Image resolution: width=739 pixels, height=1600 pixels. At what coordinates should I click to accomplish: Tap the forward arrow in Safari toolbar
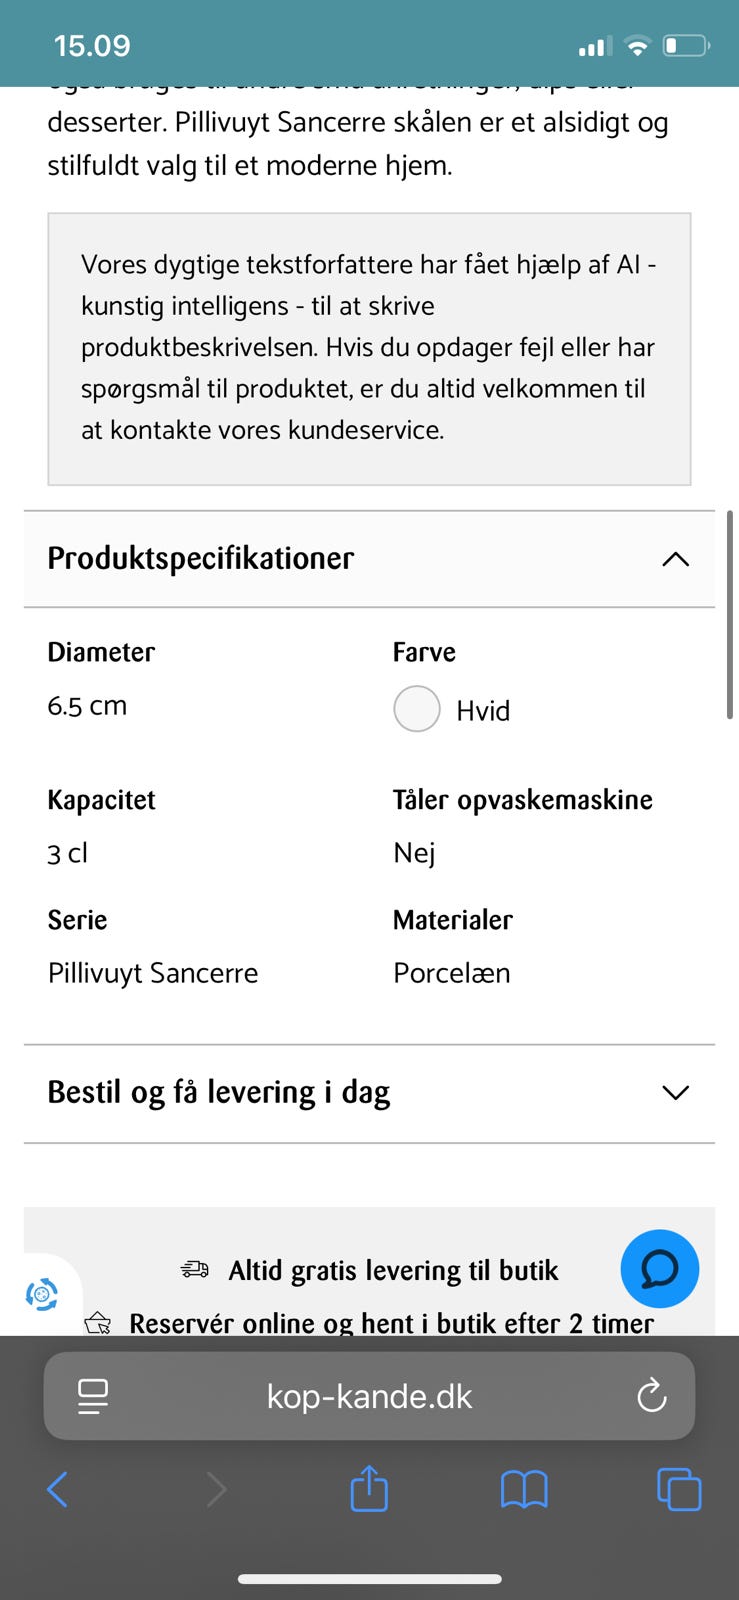pyautogui.click(x=215, y=1489)
